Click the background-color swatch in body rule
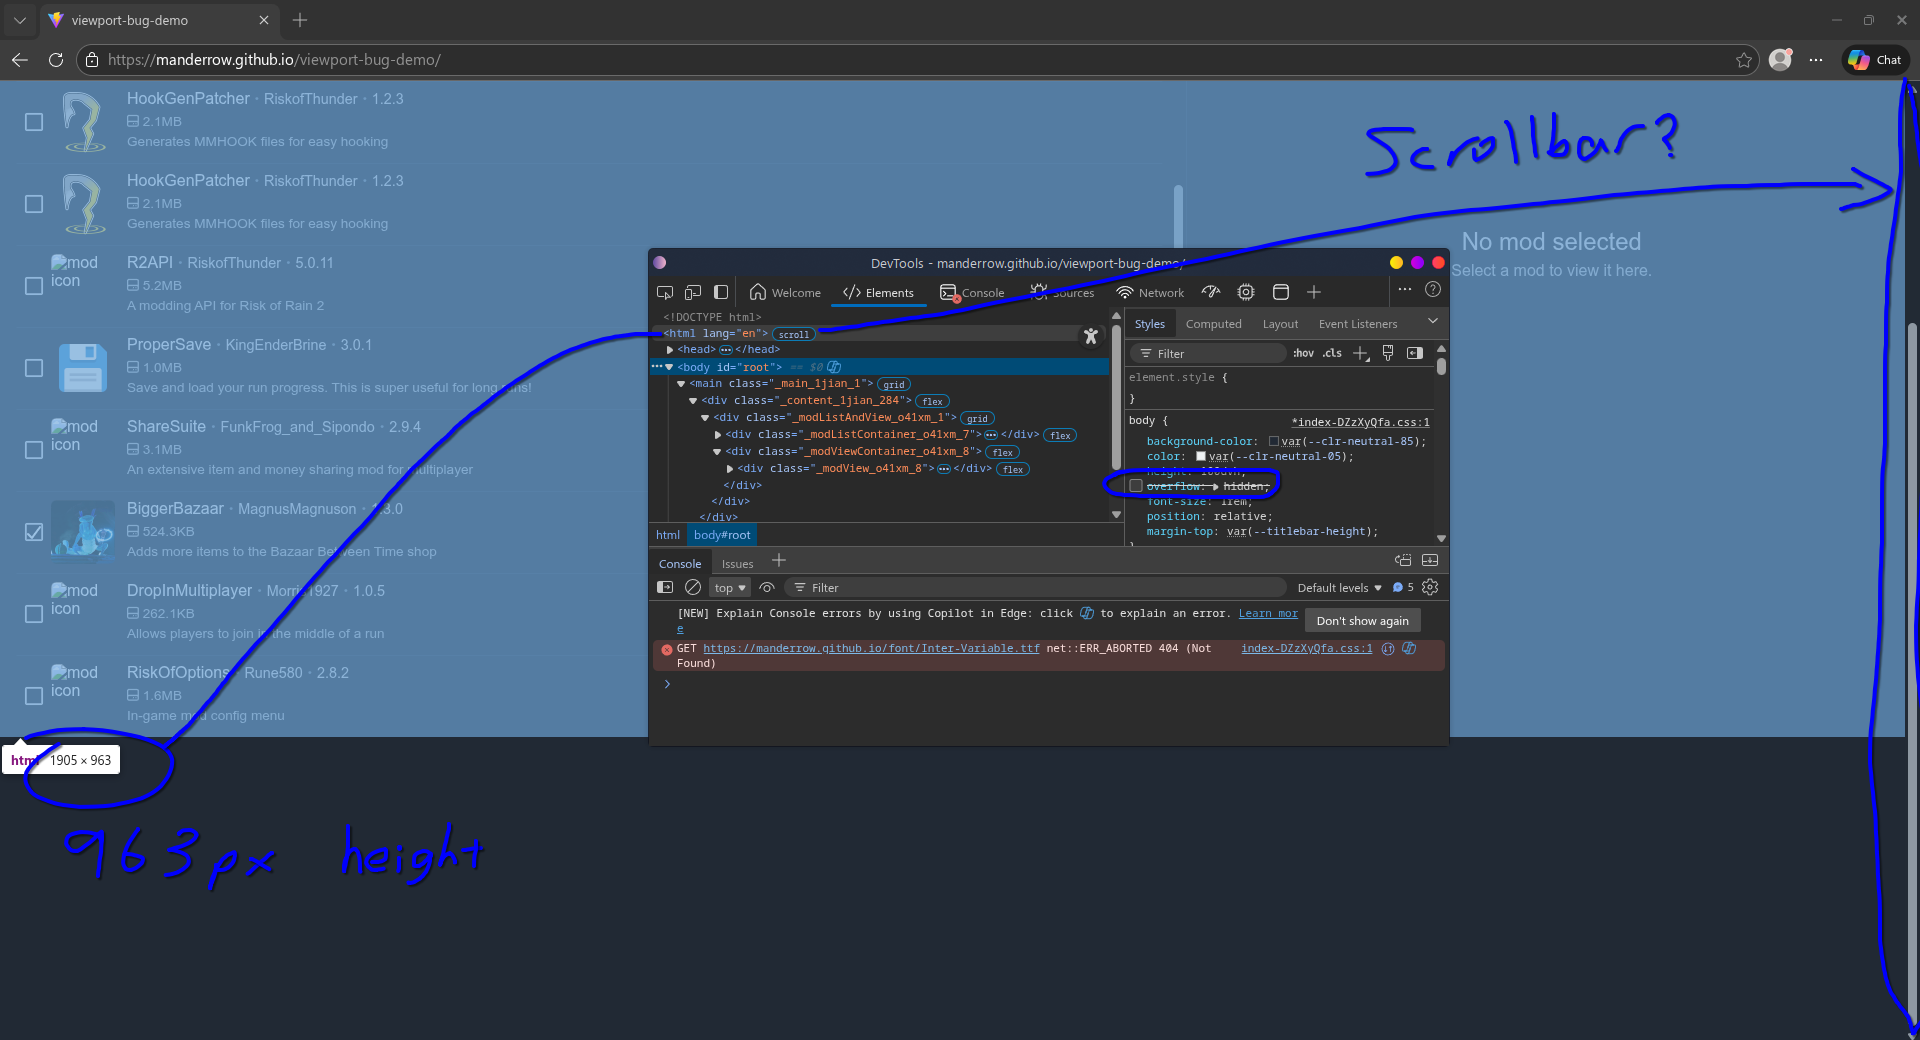 (x=1273, y=441)
